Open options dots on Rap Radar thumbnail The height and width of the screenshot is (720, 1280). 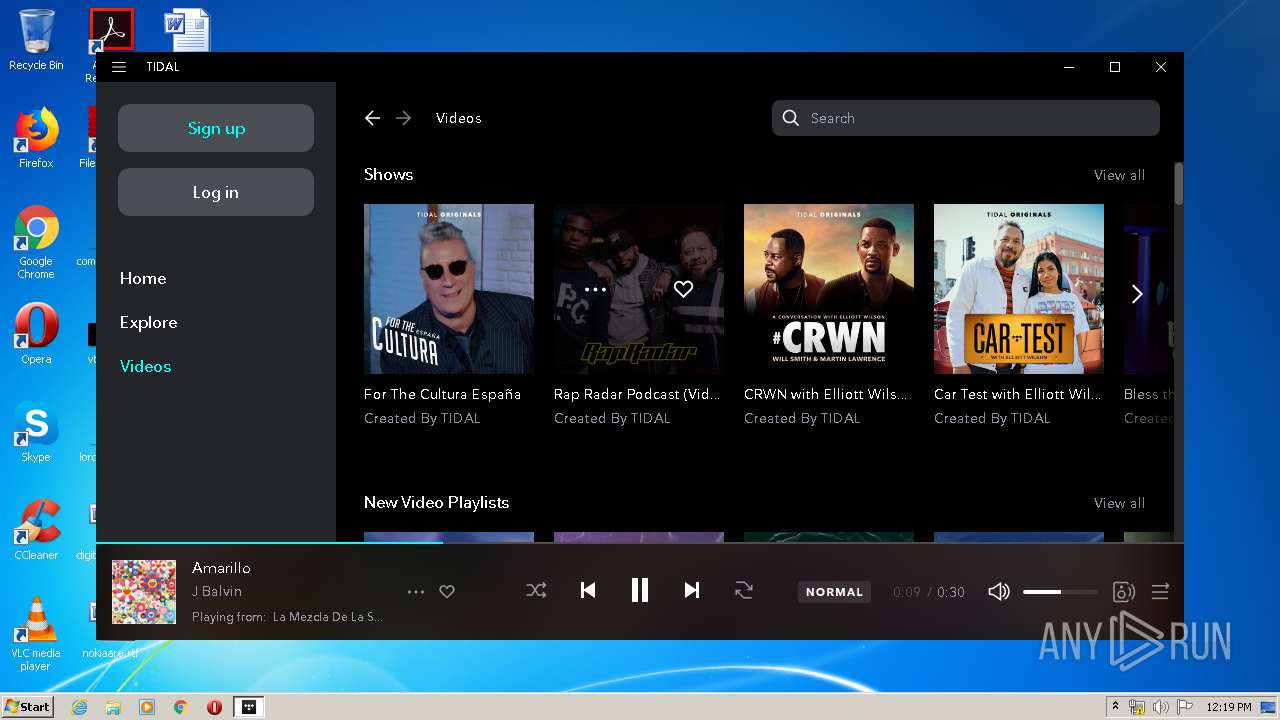click(595, 289)
